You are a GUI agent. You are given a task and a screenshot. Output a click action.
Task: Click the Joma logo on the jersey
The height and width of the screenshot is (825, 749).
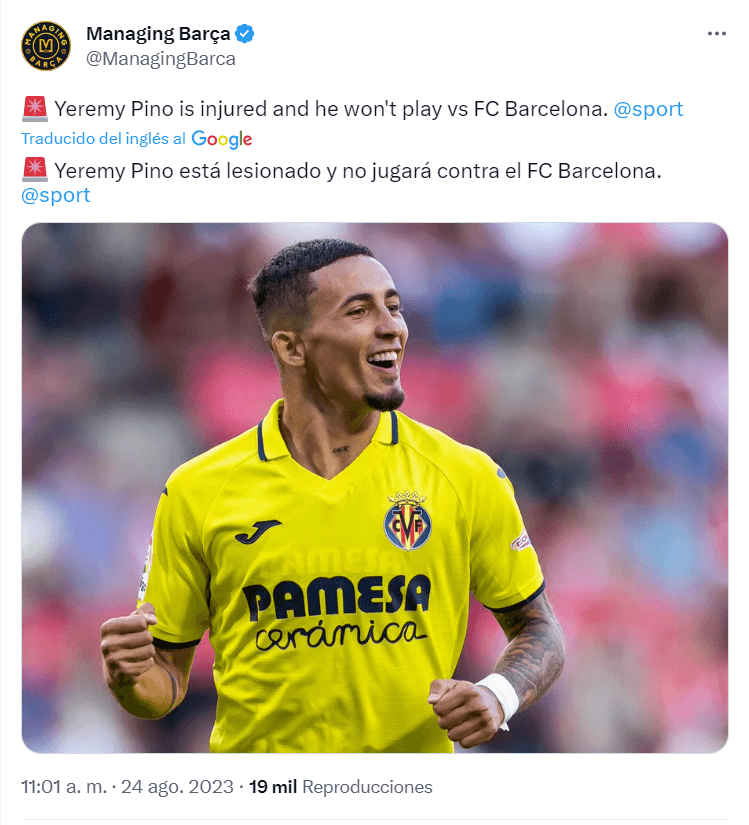[257, 531]
